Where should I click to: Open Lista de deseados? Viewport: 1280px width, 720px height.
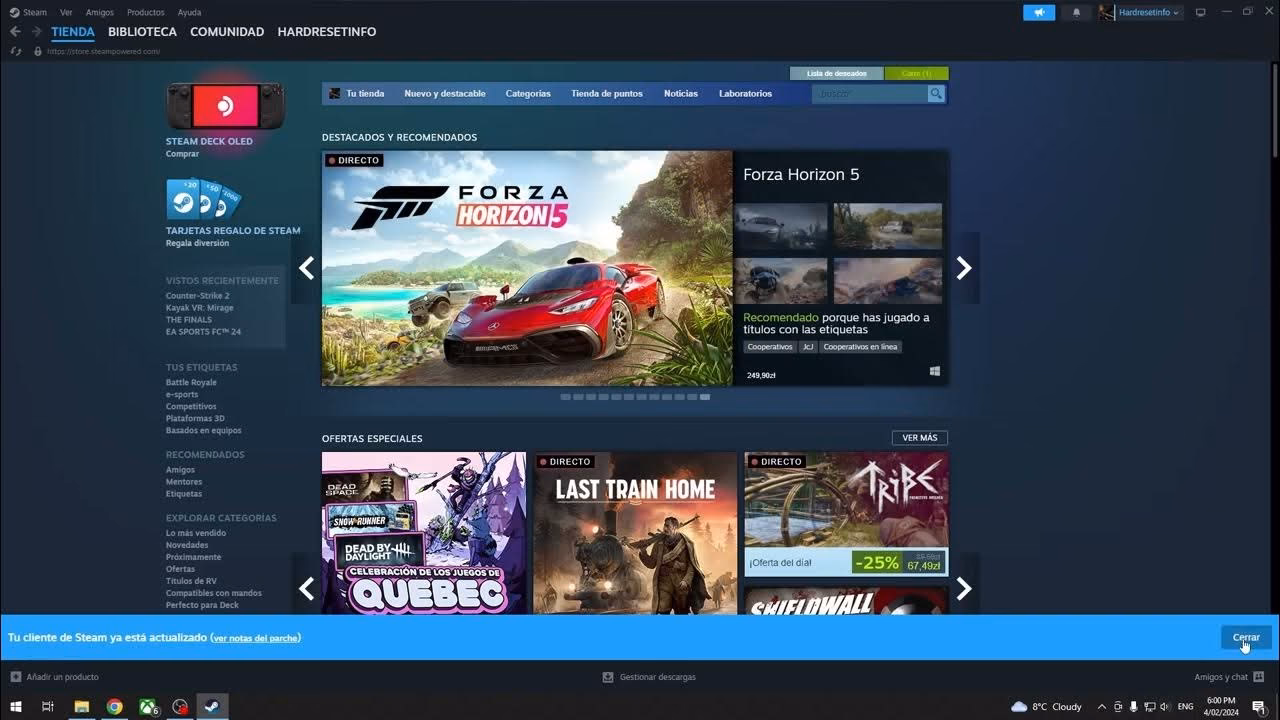point(837,73)
